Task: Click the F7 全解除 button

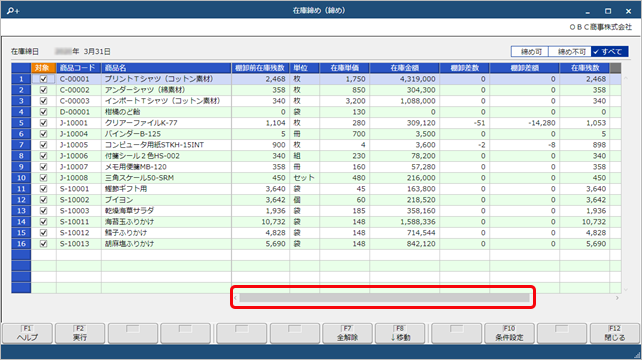Action: coord(347,333)
